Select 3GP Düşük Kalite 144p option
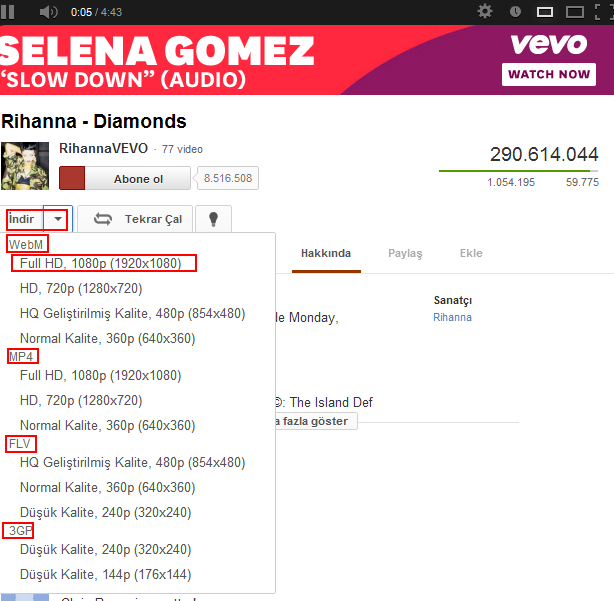The image size is (614, 601). [106, 574]
